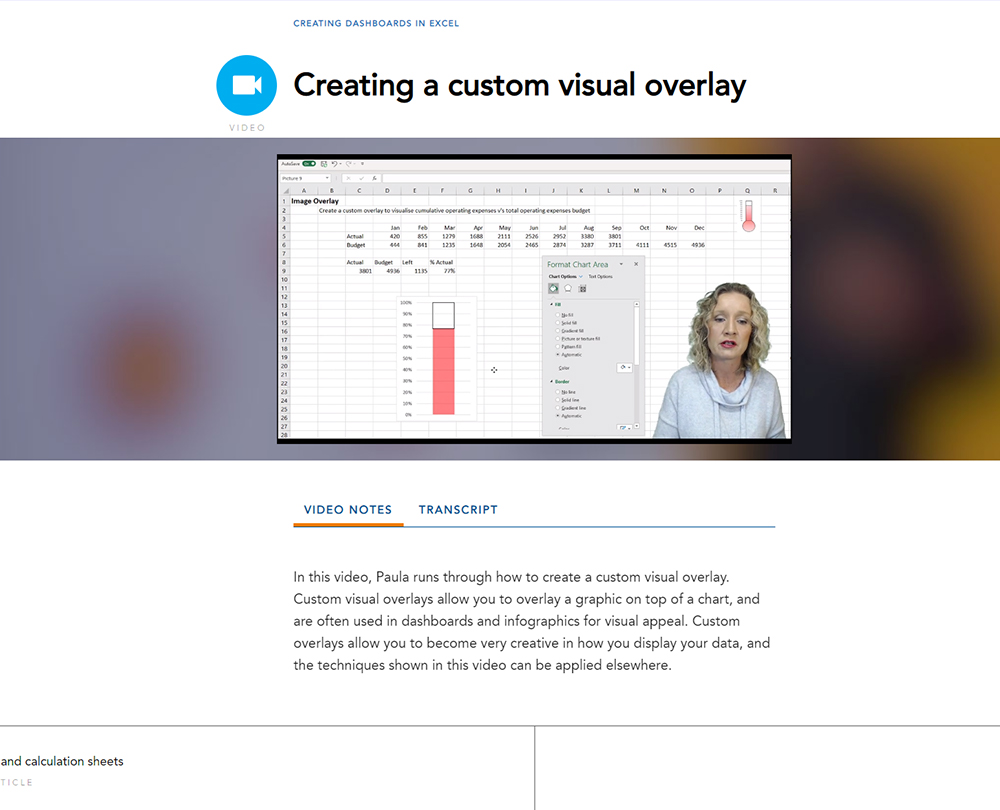The height and width of the screenshot is (810, 1000).
Task: Open the fill Color dropdown
Action: (625, 367)
